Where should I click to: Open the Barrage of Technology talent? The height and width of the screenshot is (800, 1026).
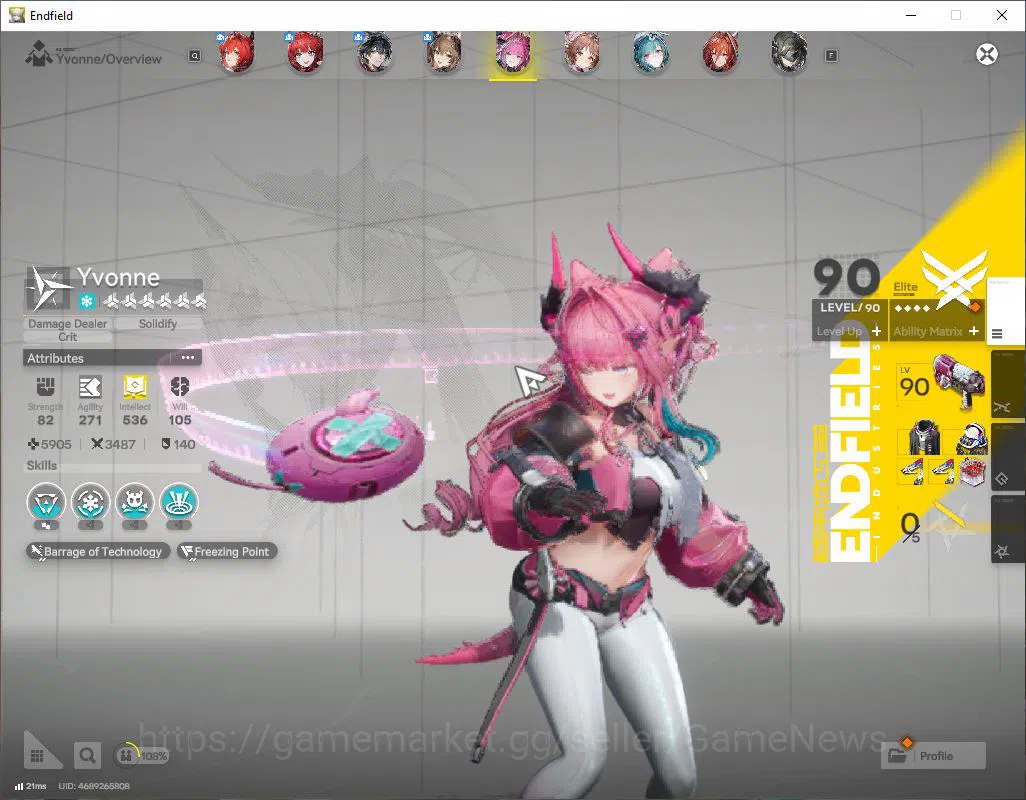click(98, 551)
